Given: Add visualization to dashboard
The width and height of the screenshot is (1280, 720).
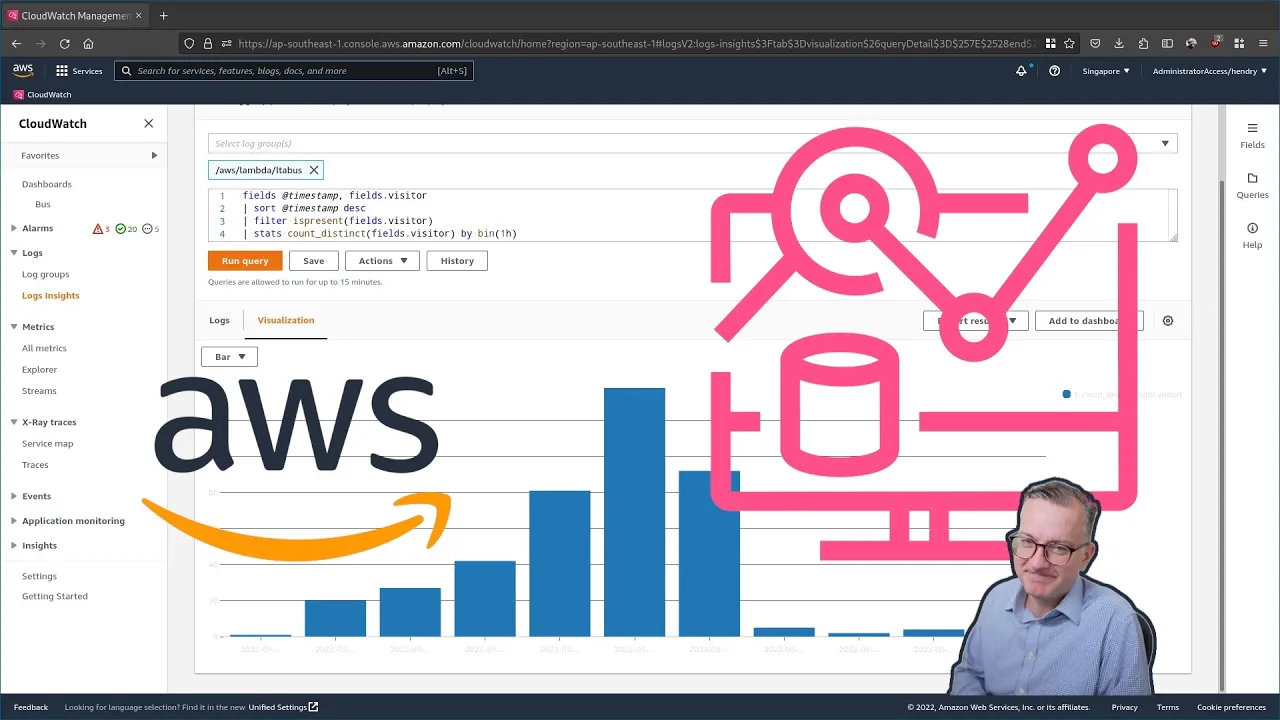Looking at the screenshot, I should point(1088,321).
